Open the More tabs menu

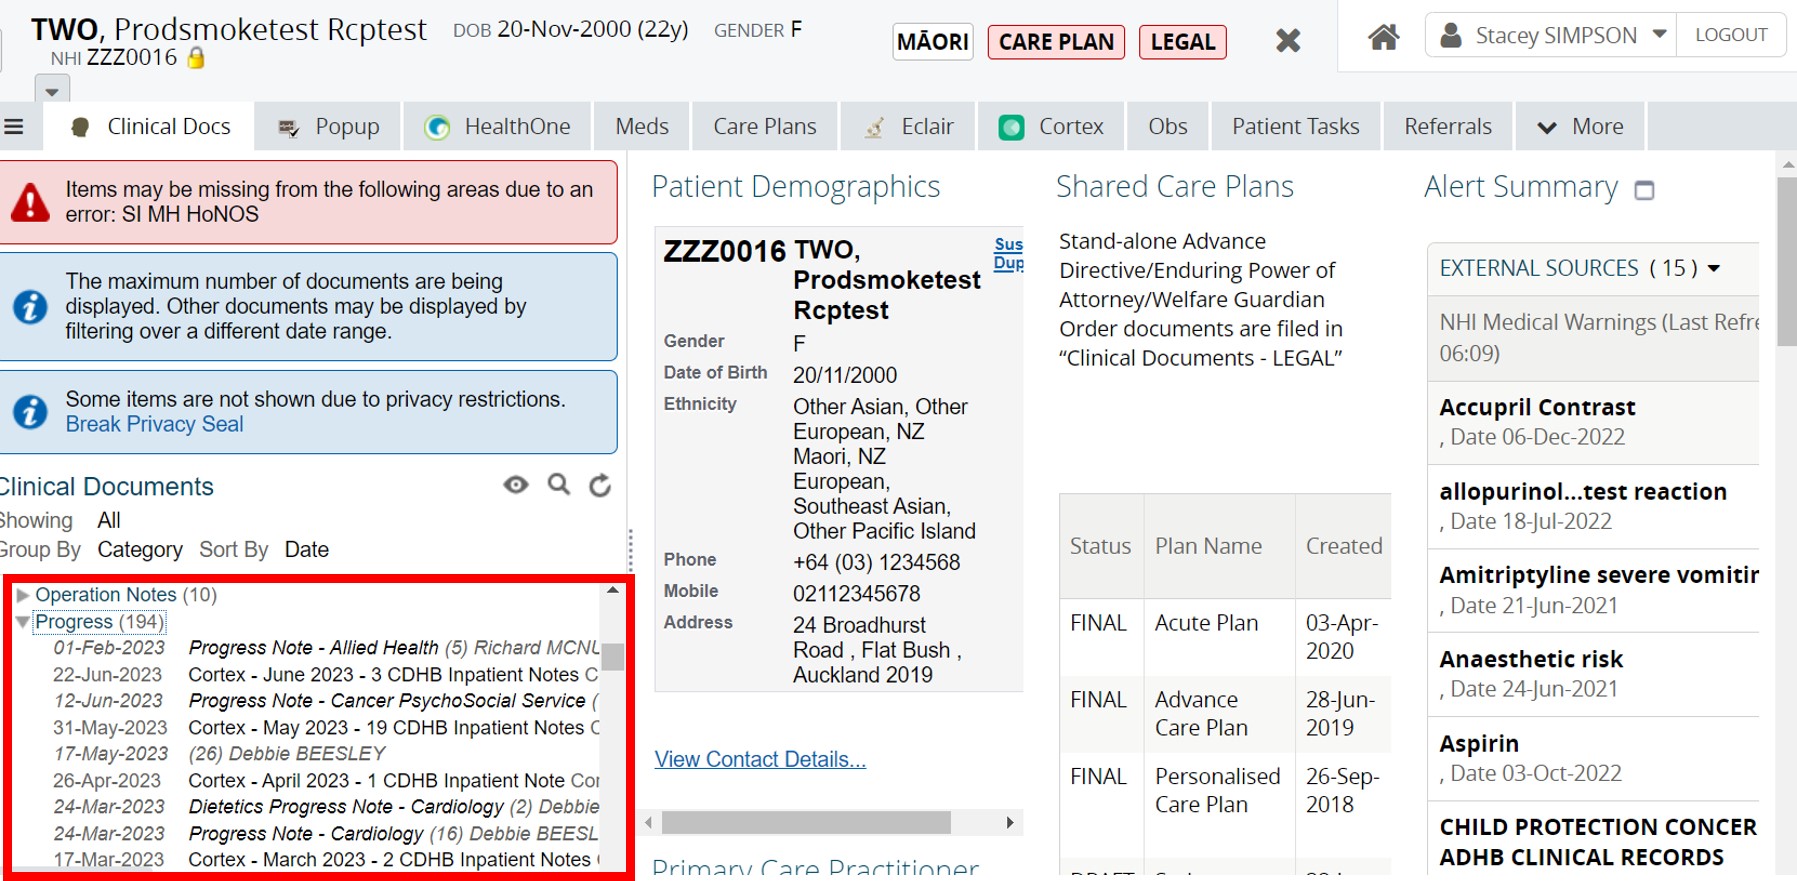click(1582, 127)
